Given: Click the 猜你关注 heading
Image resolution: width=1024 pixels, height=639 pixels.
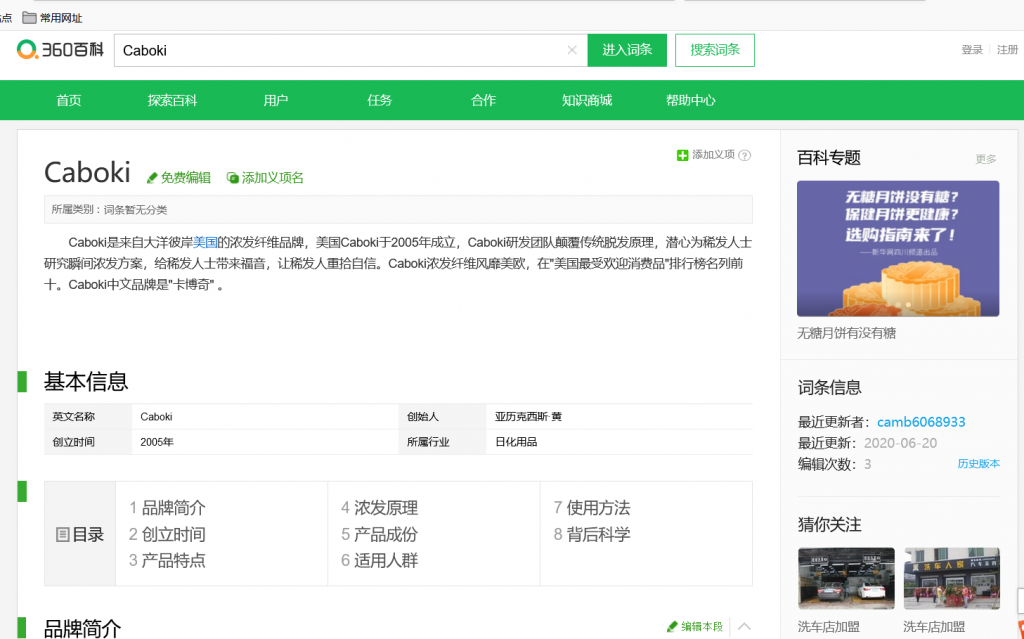Looking at the screenshot, I should (x=829, y=524).
